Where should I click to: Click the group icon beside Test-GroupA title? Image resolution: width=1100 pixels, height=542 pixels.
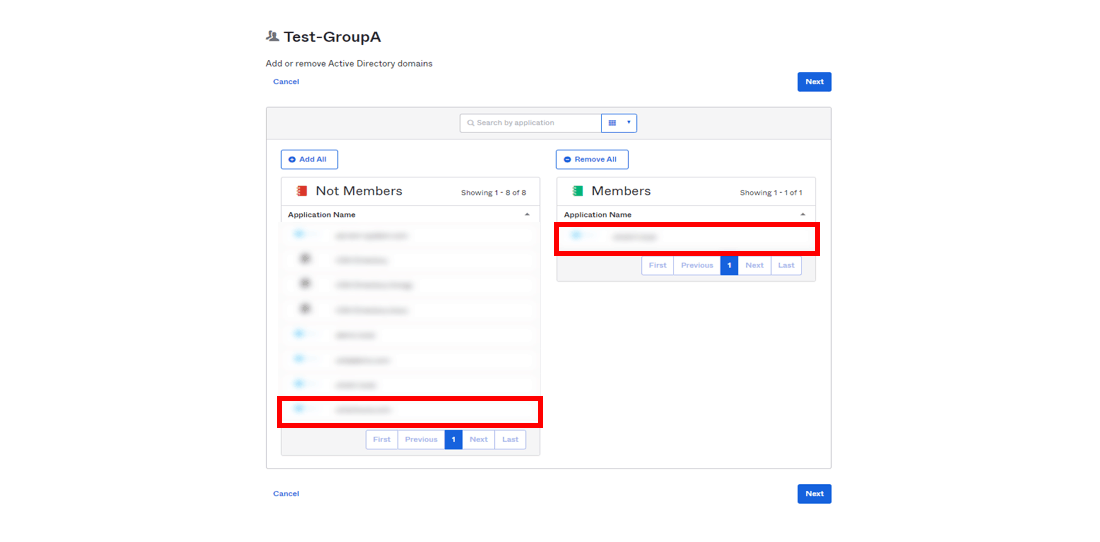click(272, 37)
